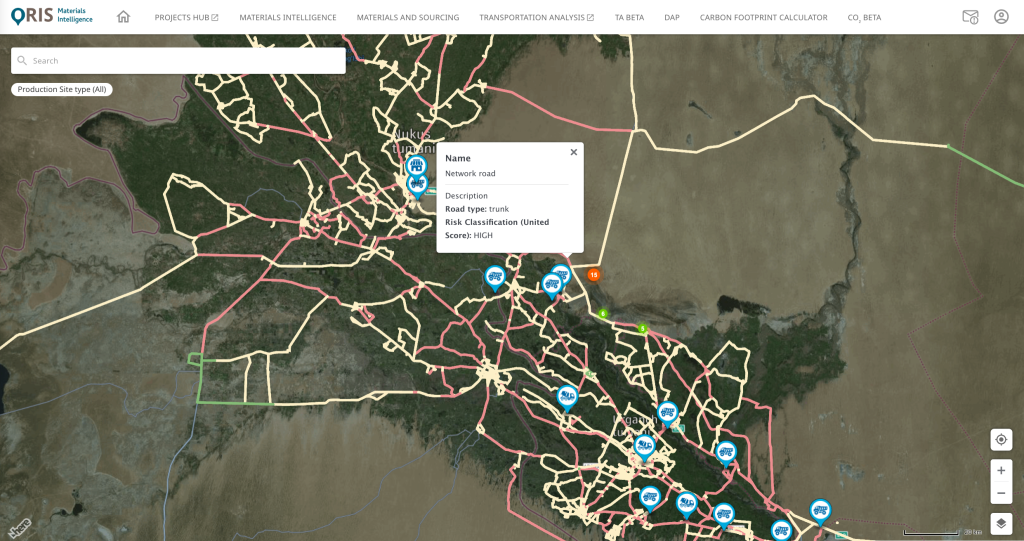The height and width of the screenshot is (541, 1024).
Task: Open the Projects Hub menu item
Action: 186,18
